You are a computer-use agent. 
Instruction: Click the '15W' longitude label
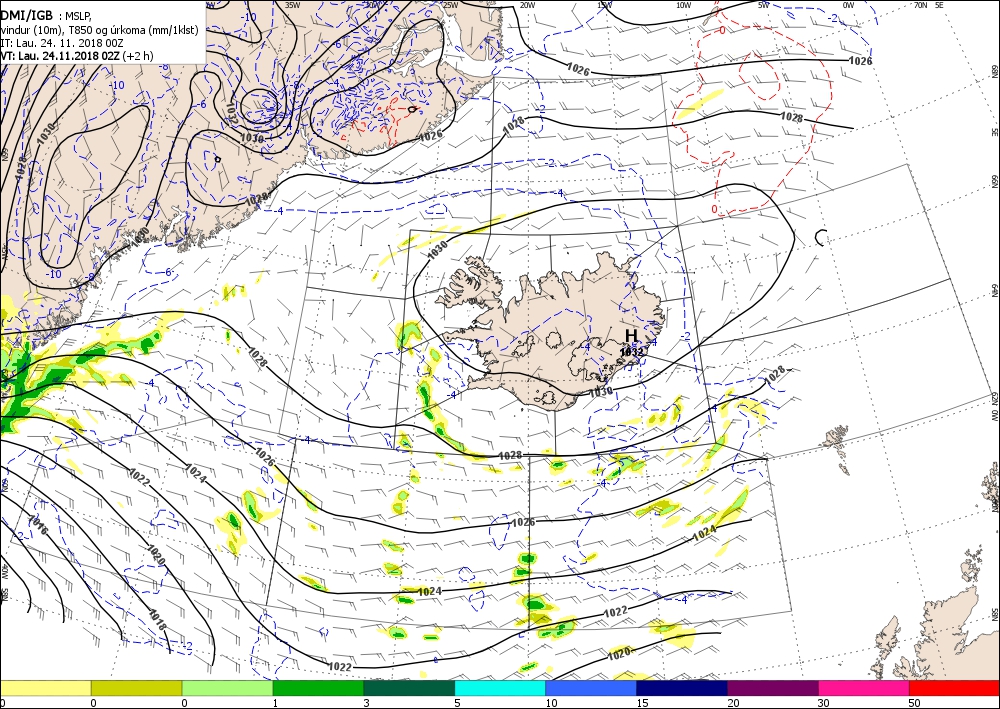tap(605, 5)
